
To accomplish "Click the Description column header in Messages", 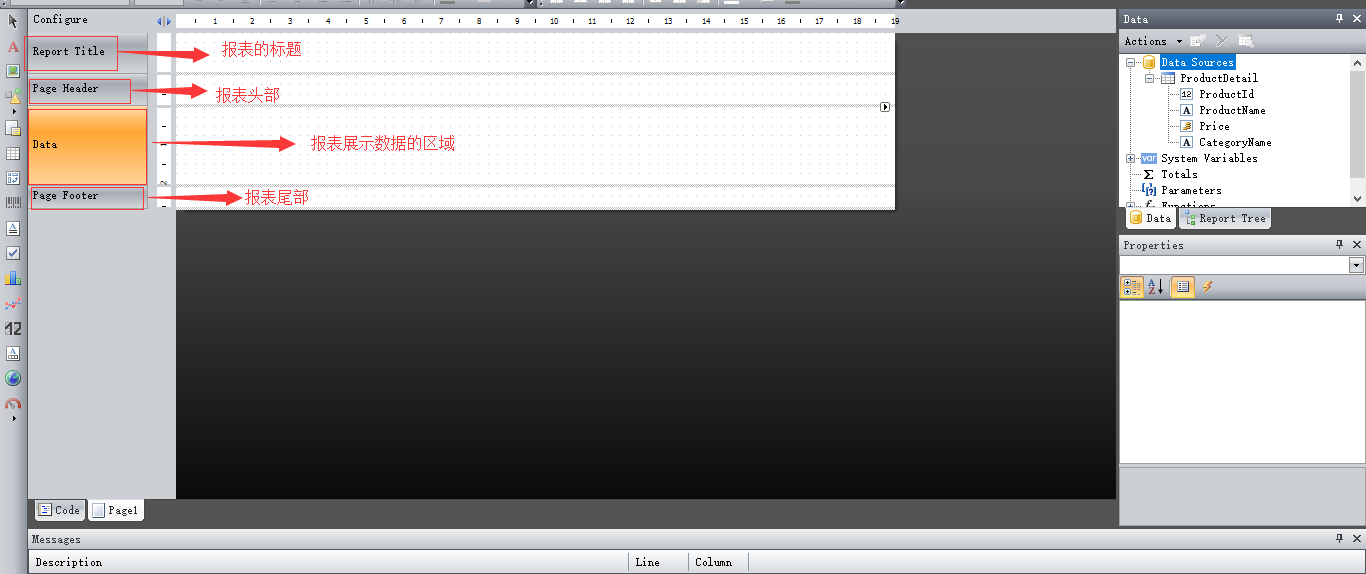I will click(x=328, y=562).
